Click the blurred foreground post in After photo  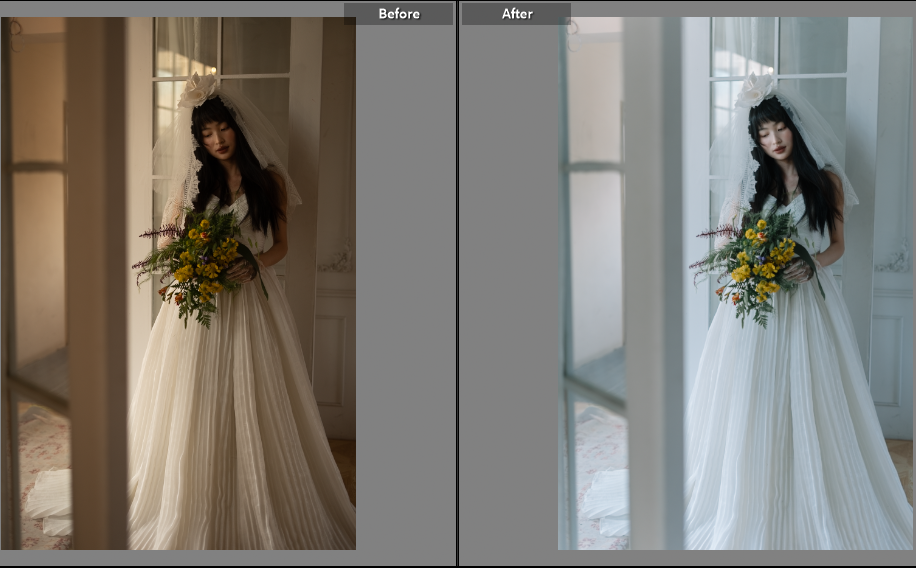coord(653,300)
